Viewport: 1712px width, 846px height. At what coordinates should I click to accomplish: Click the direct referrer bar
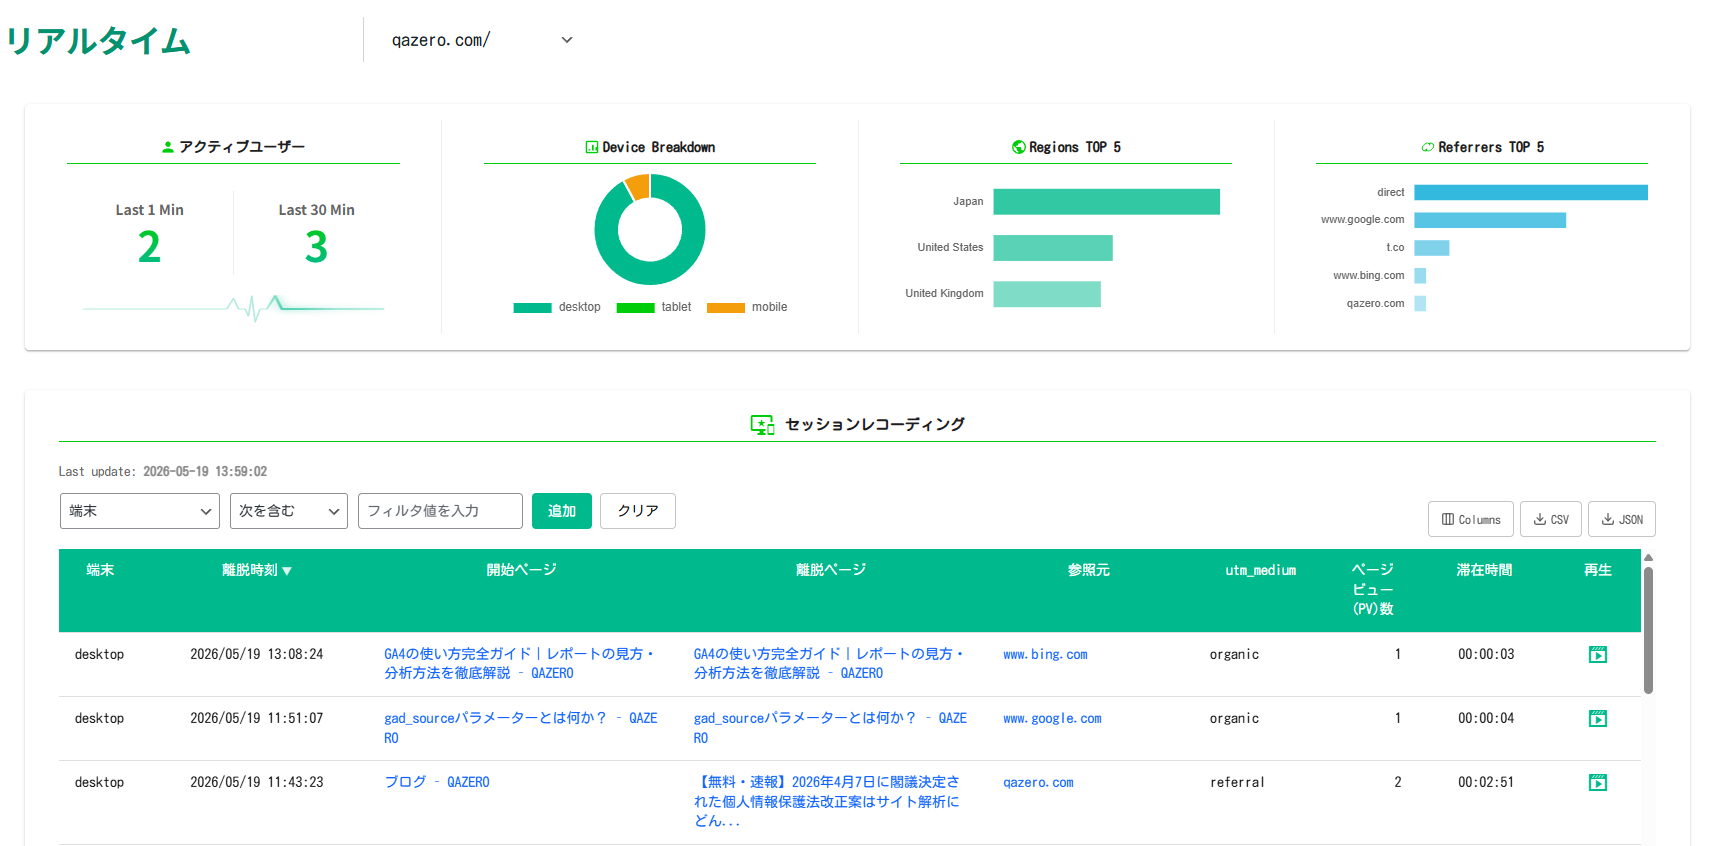tap(1531, 193)
